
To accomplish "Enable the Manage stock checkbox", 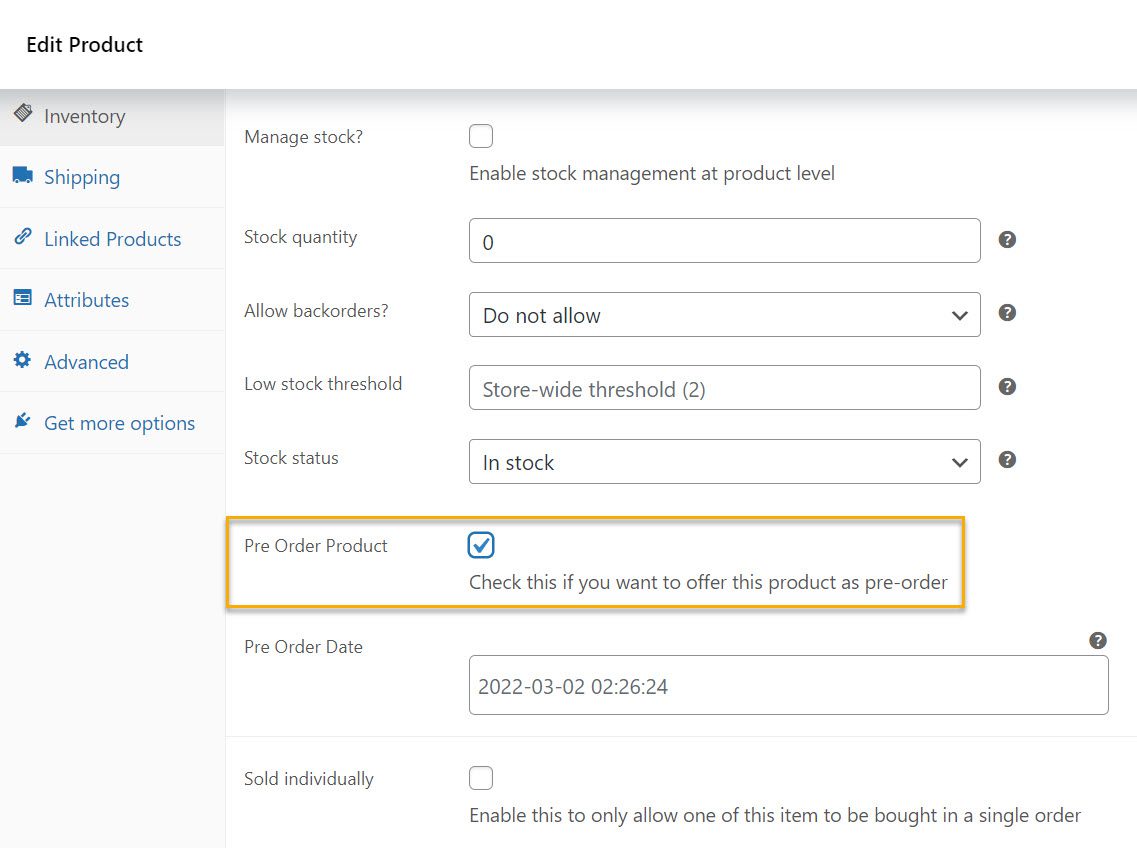I will [x=481, y=136].
